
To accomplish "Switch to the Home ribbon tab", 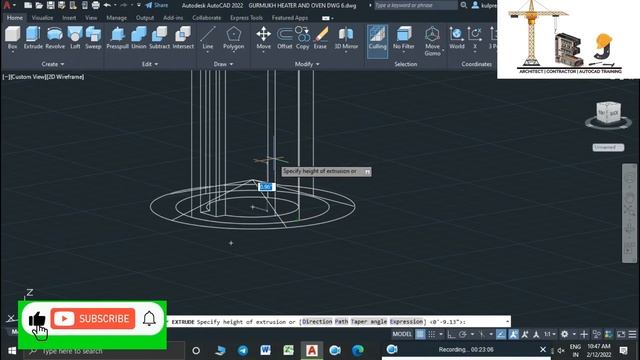I will click(15, 18).
